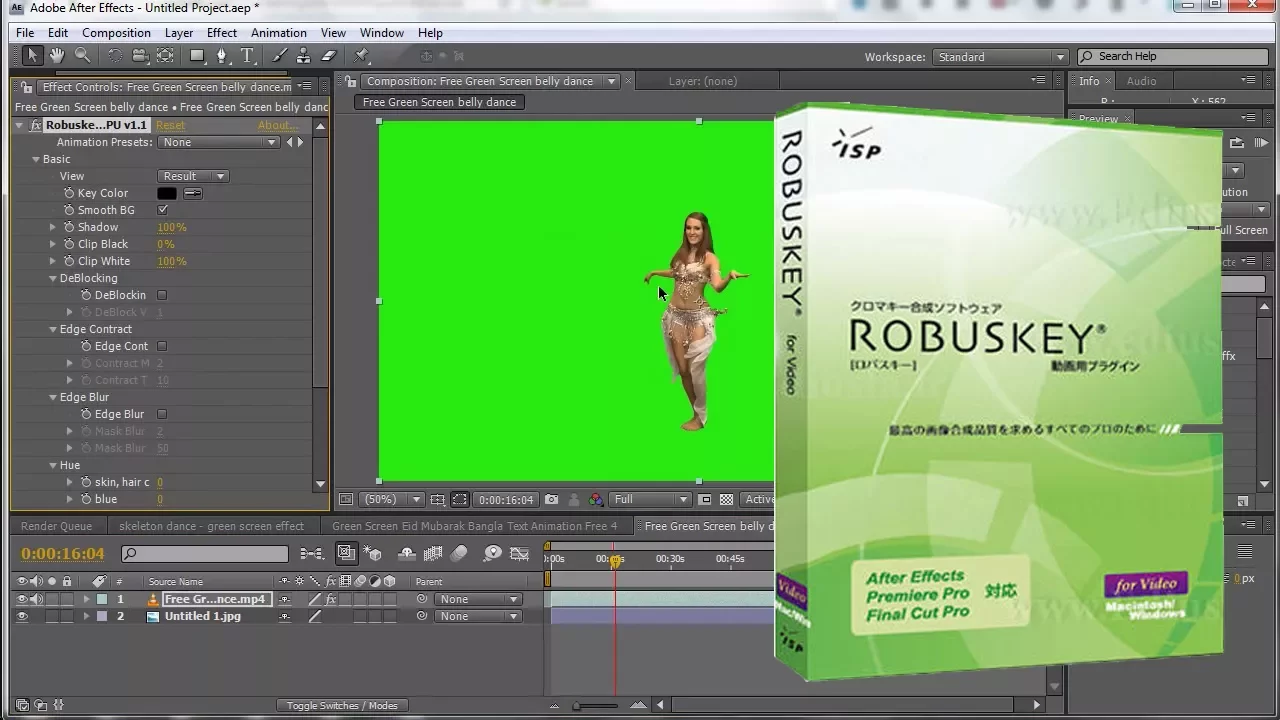The width and height of the screenshot is (1280, 720).
Task: Click Always Preview This View icon
Action: 345,499
